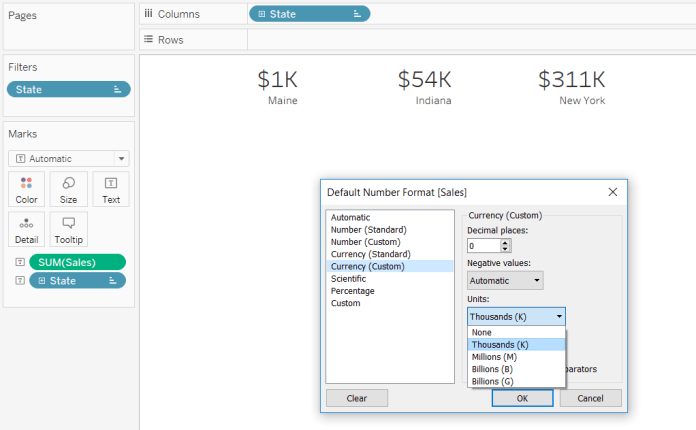696x430 pixels.
Task: Click OK to apply number format
Action: pos(522,398)
